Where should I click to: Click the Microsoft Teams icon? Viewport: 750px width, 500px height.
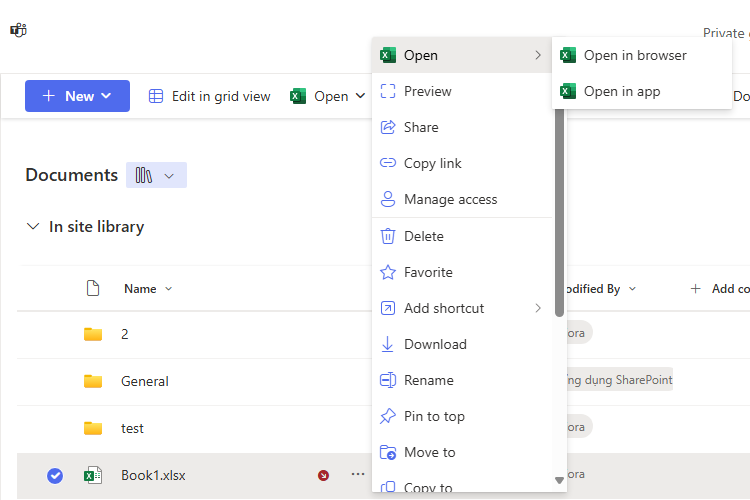tap(18, 30)
